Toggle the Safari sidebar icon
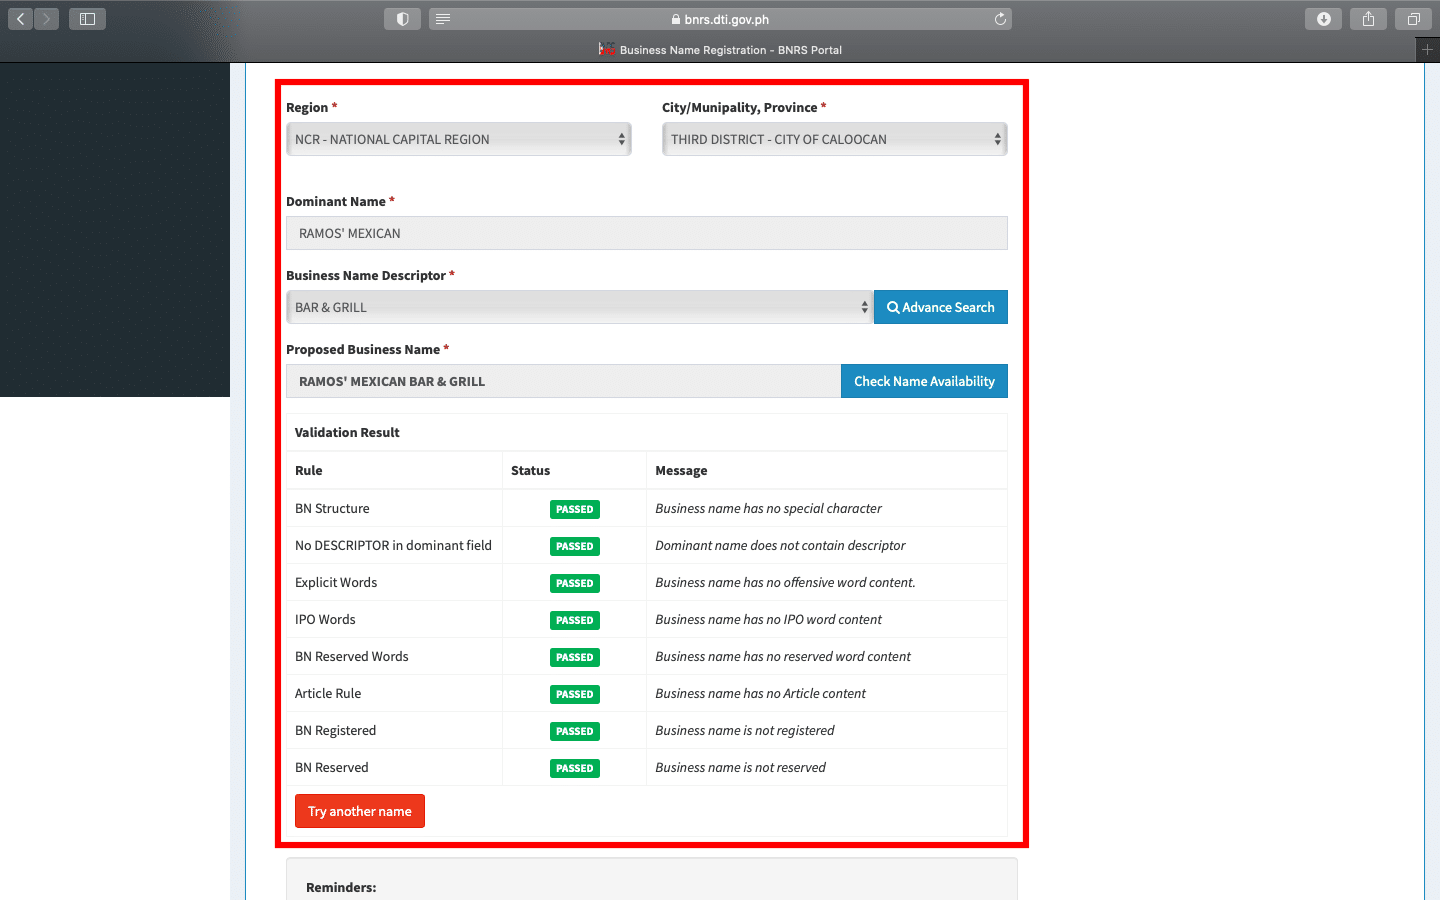The height and width of the screenshot is (900, 1440). point(87,19)
